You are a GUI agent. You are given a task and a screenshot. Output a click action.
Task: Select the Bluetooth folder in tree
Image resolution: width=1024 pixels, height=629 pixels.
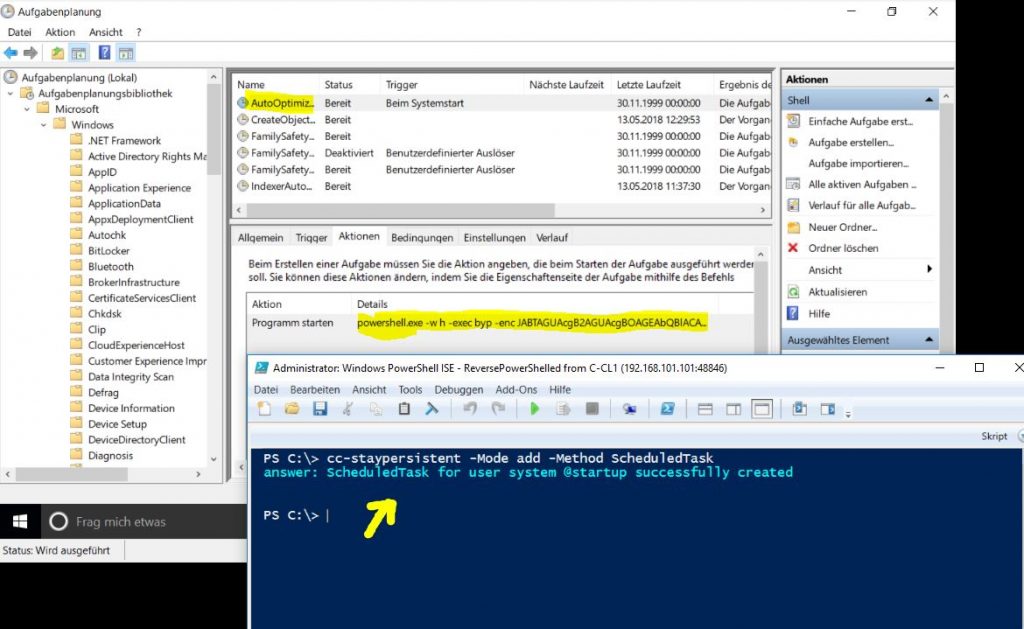[110, 266]
